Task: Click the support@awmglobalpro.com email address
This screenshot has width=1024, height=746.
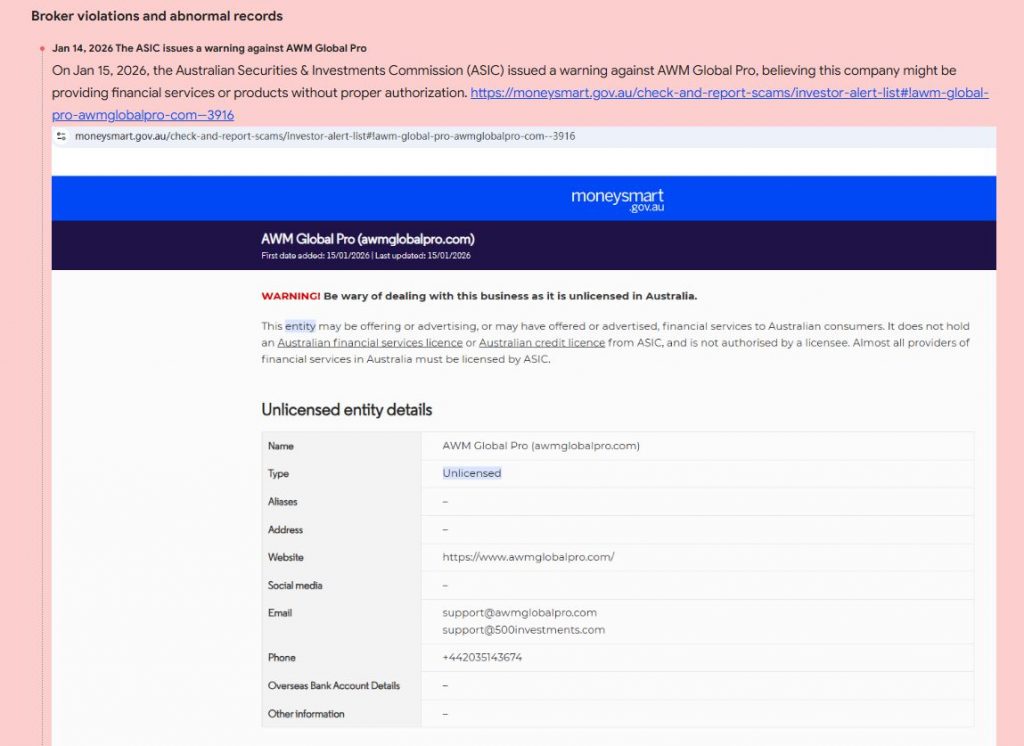Action: pyautogui.click(x=519, y=613)
